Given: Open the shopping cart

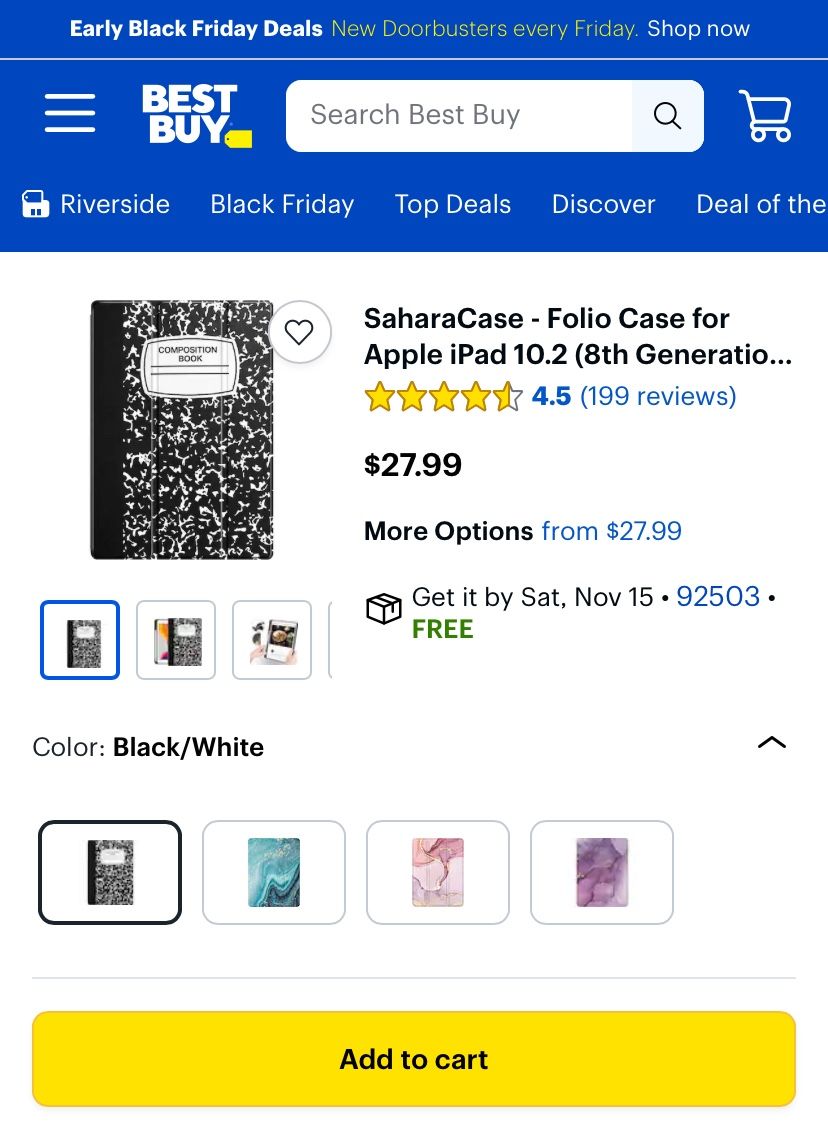Looking at the screenshot, I should [765, 114].
